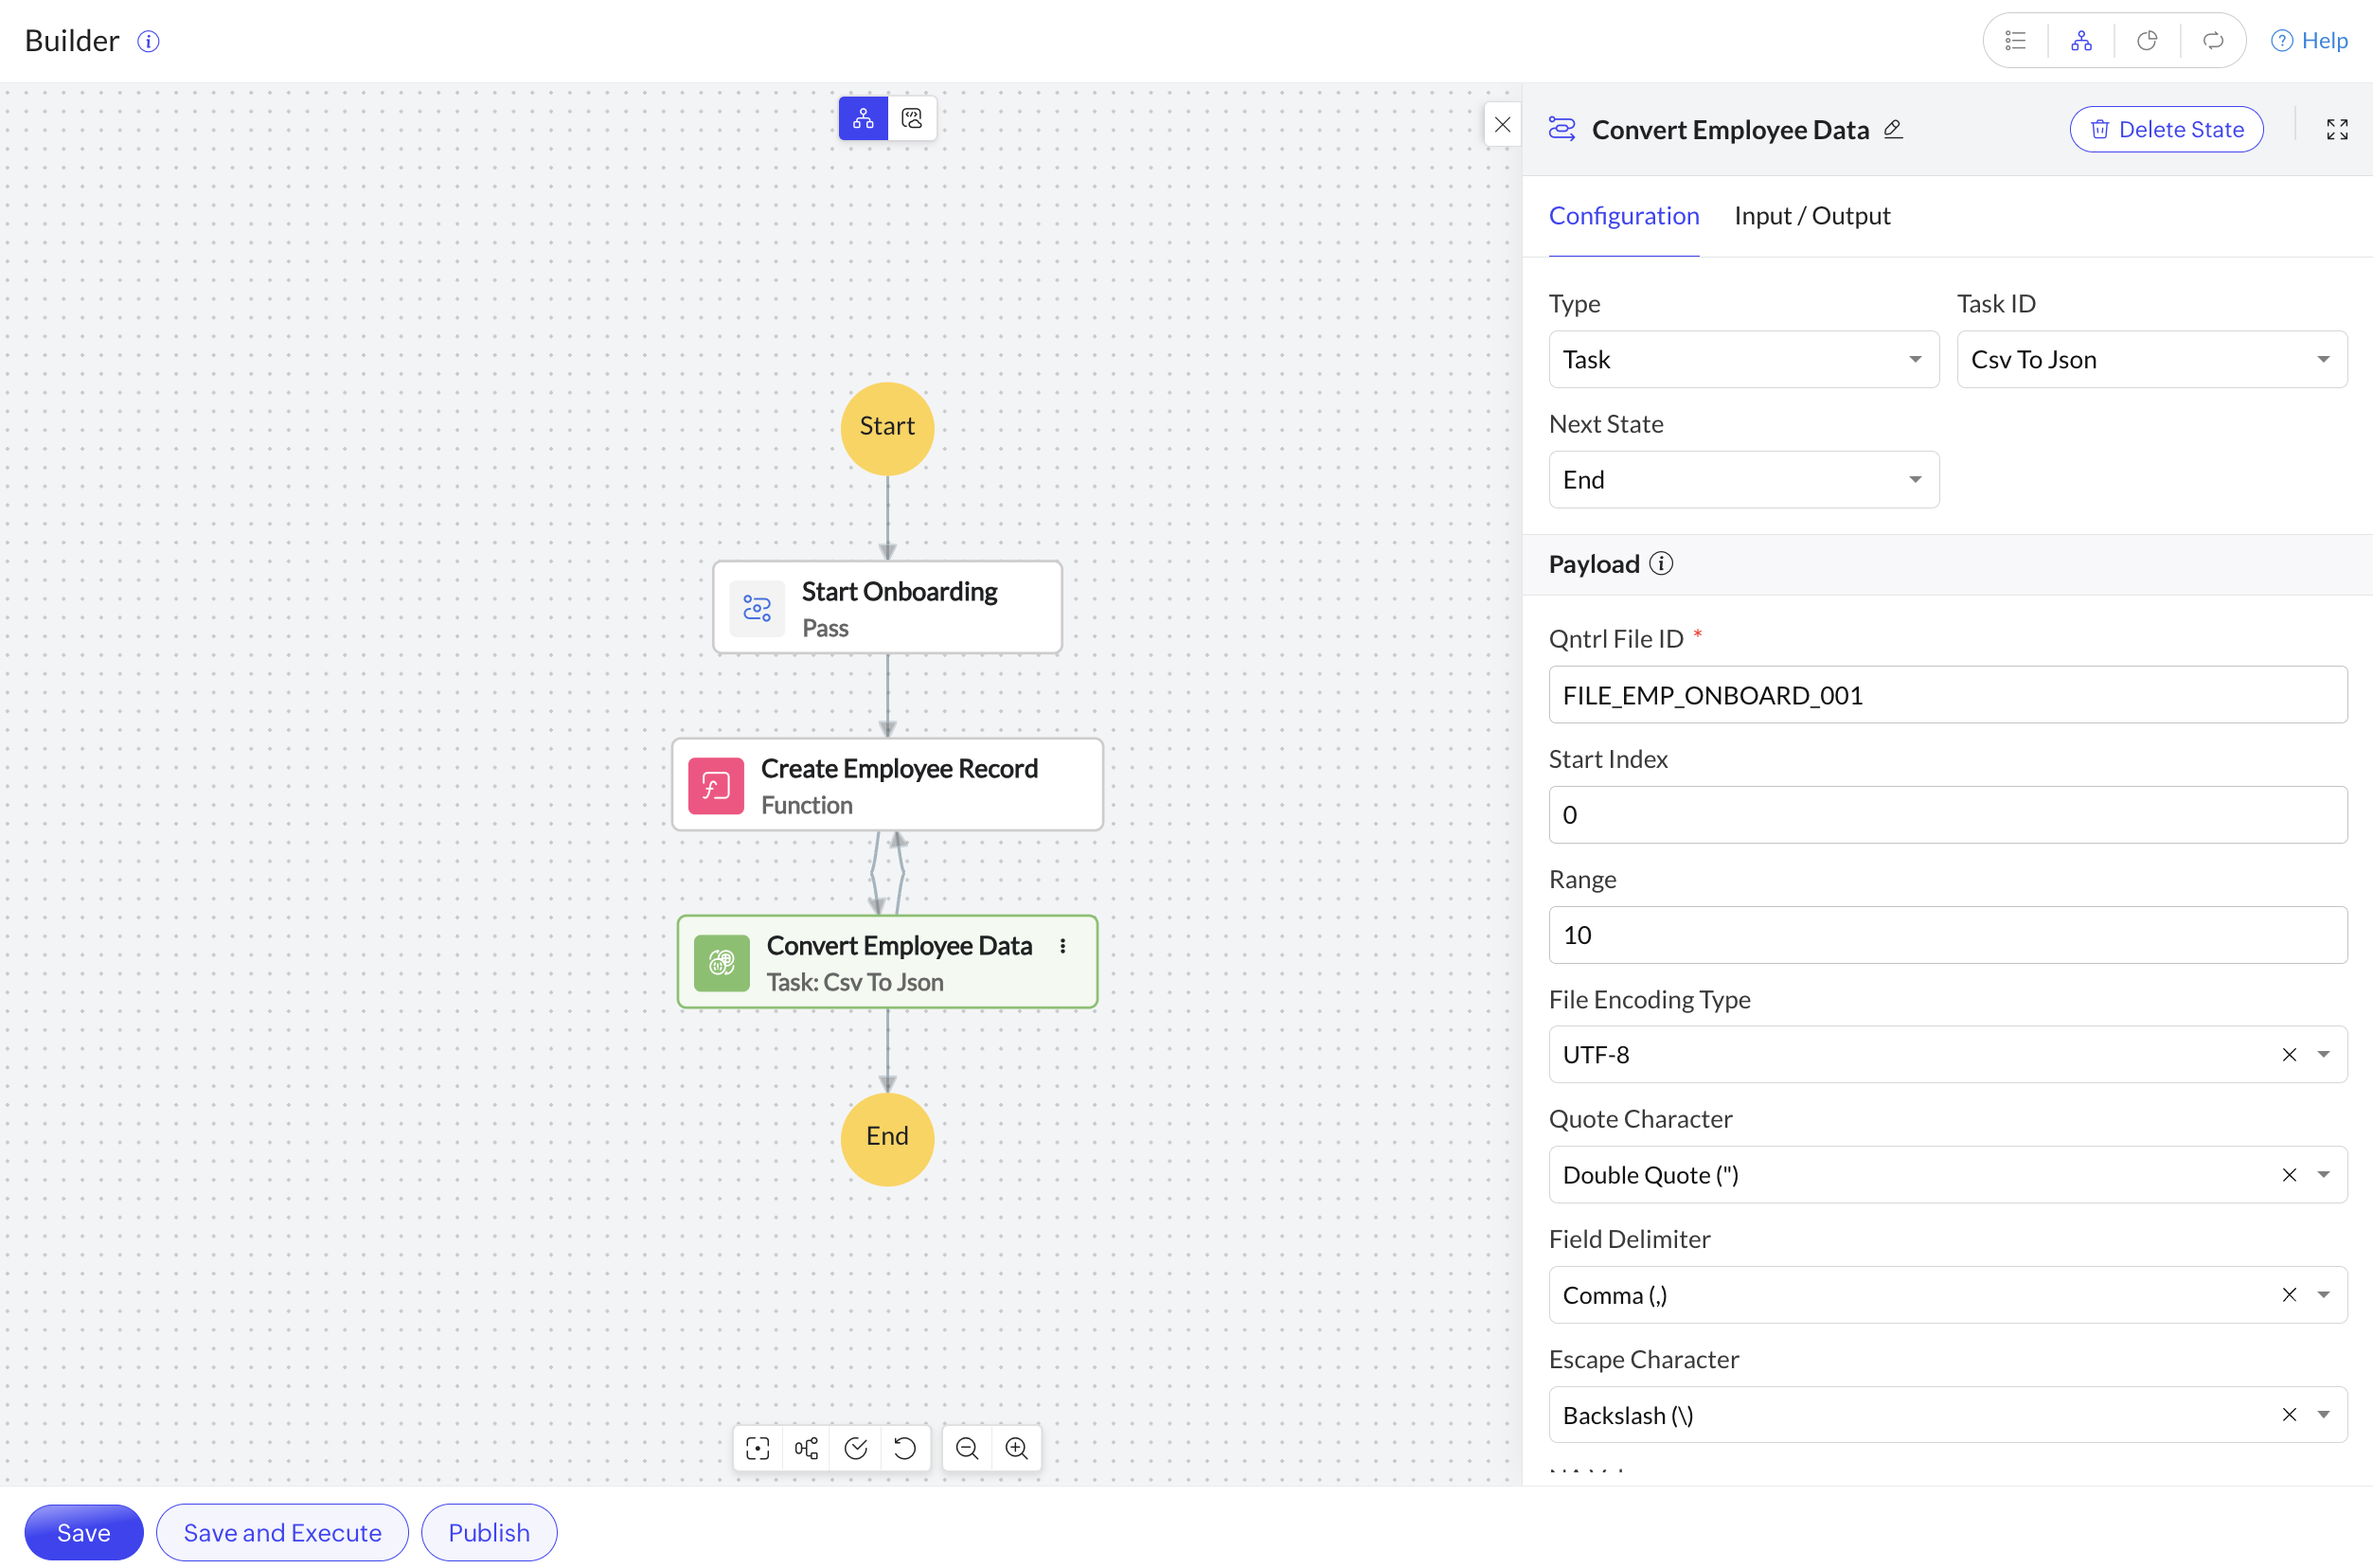Click the info icon next to Payload
The image size is (2373, 1568).
pyautogui.click(x=1661, y=564)
